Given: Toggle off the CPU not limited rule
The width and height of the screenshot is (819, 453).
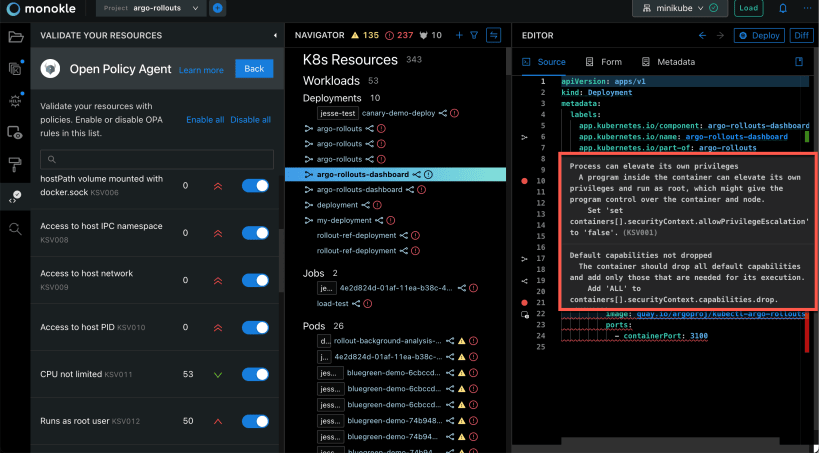Looking at the screenshot, I should (255, 374).
